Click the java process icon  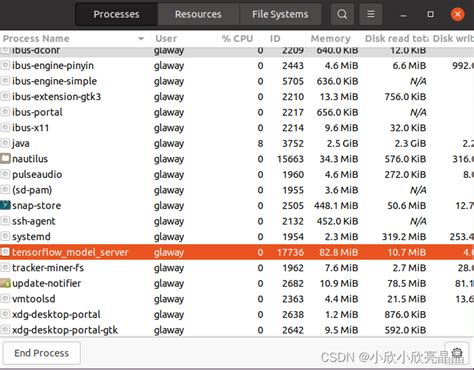tap(5, 143)
